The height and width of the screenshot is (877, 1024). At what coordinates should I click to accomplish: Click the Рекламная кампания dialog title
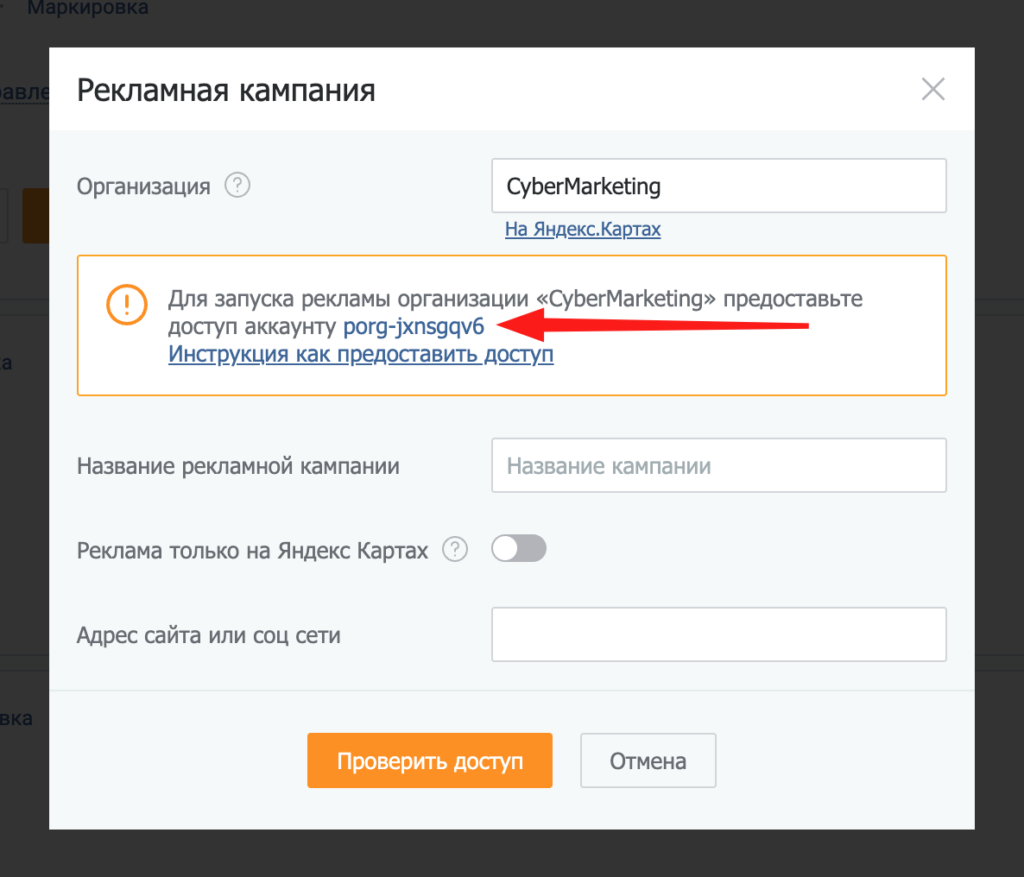click(x=226, y=90)
